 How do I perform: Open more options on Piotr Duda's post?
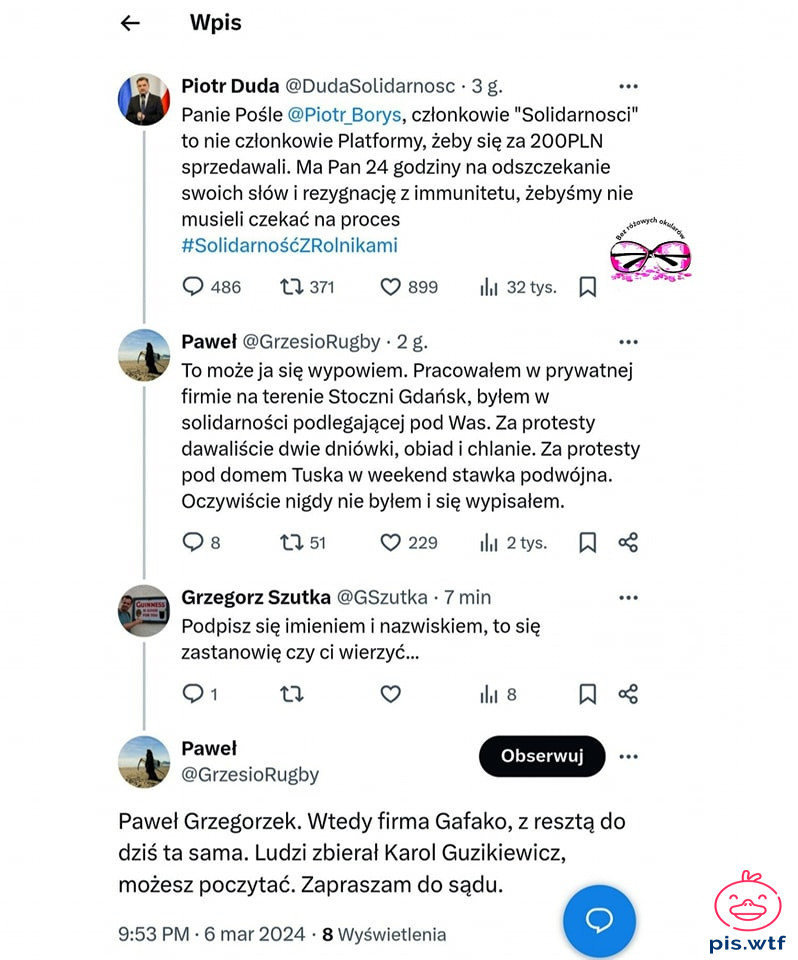628,87
